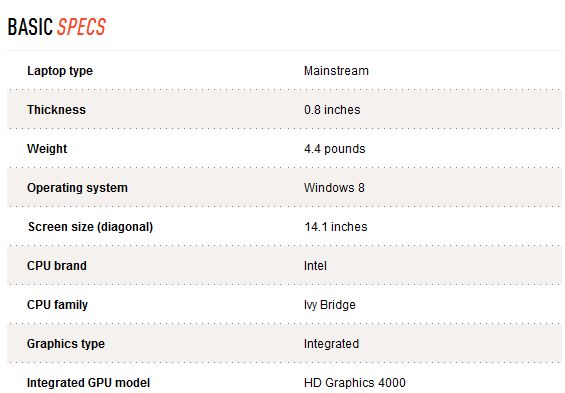This screenshot has height=393, width=565.
Task: Click the Mainstream value
Action: [336, 71]
